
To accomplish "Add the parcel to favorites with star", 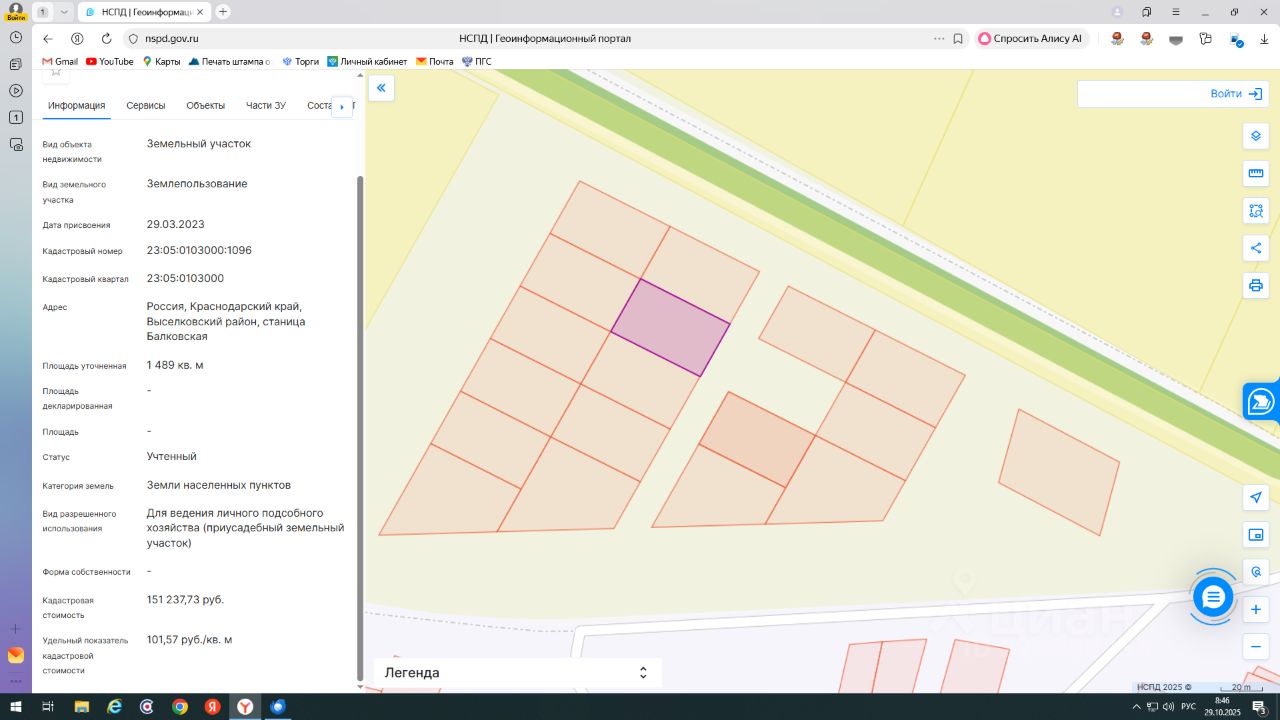I will 56,73.
